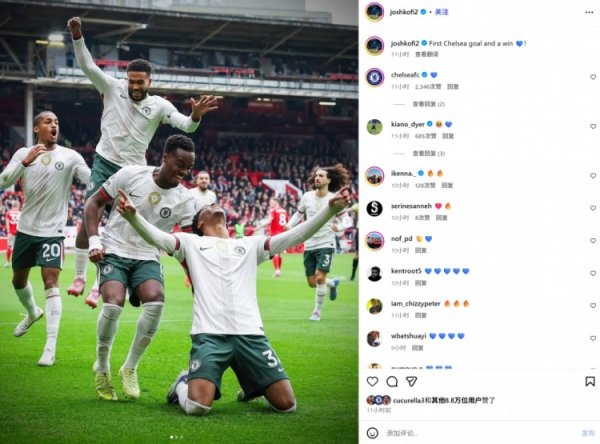Follow joshkofi2 from the post header

pos(441,12)
